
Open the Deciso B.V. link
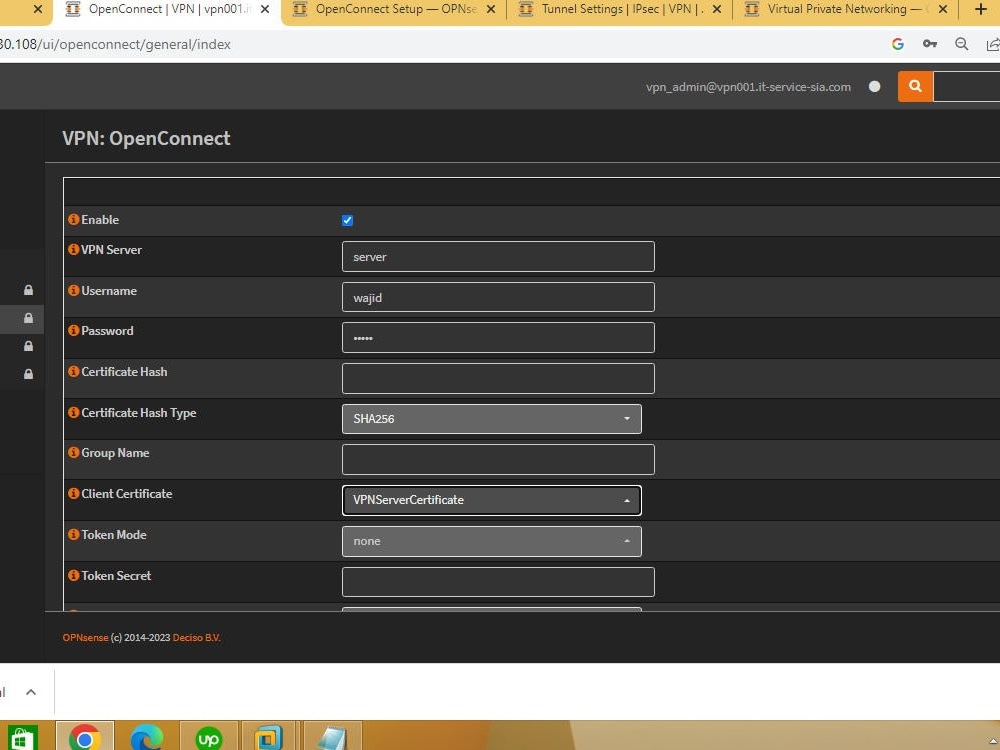click(x=197, y=637)
